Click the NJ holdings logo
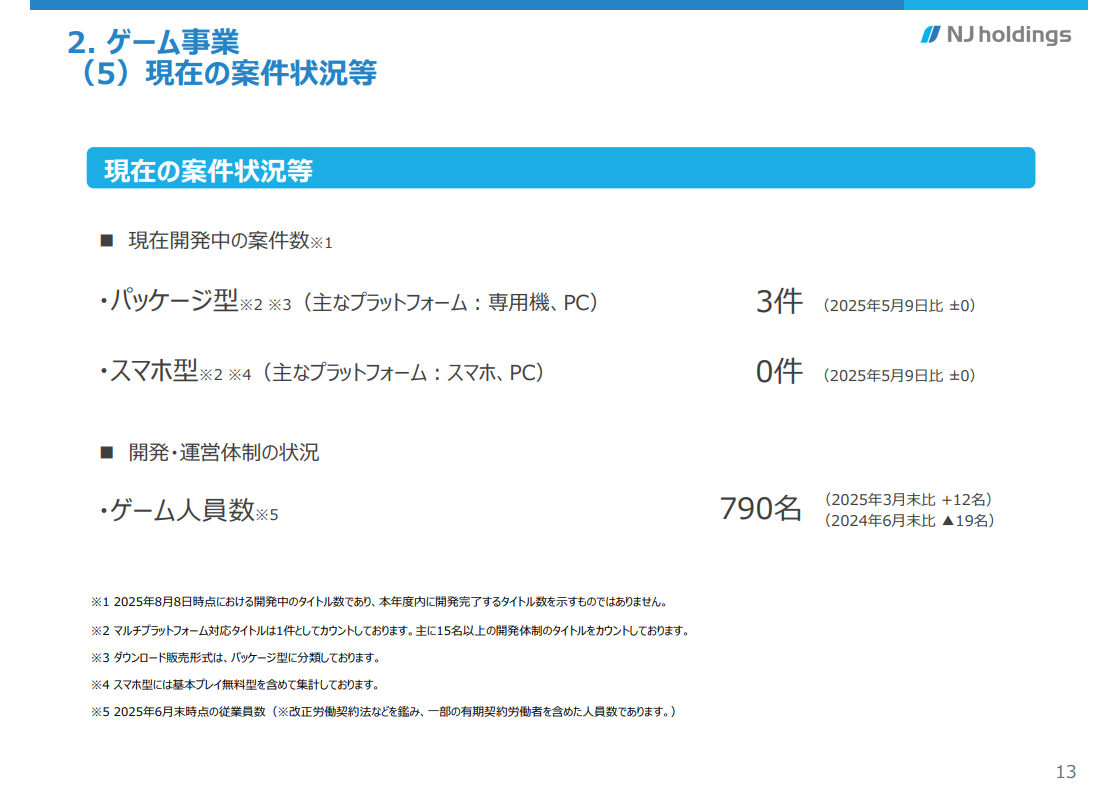Image resolution: width=1119 pixels, height=790 pixels. [x=995, y=35]
